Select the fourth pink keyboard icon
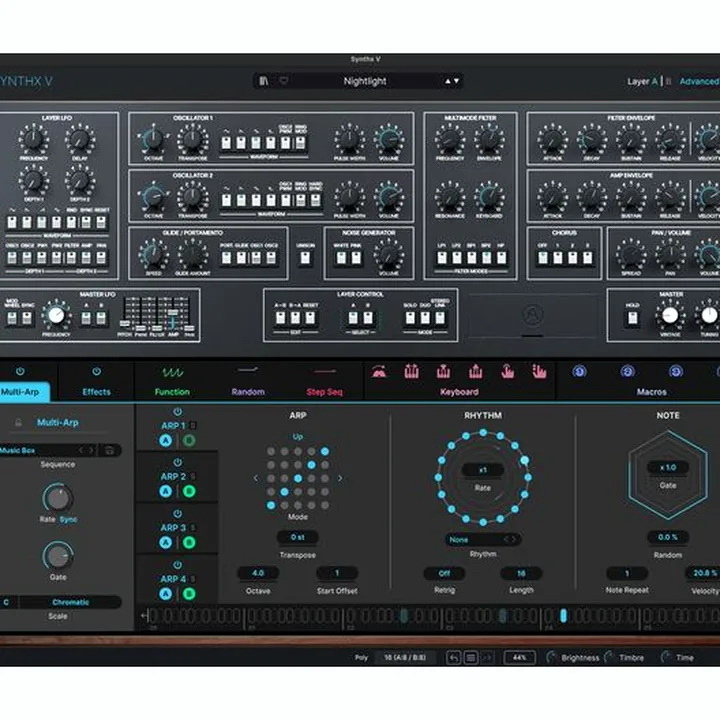The width and height of the screenshot is (720, 720). tap(475, 371)
